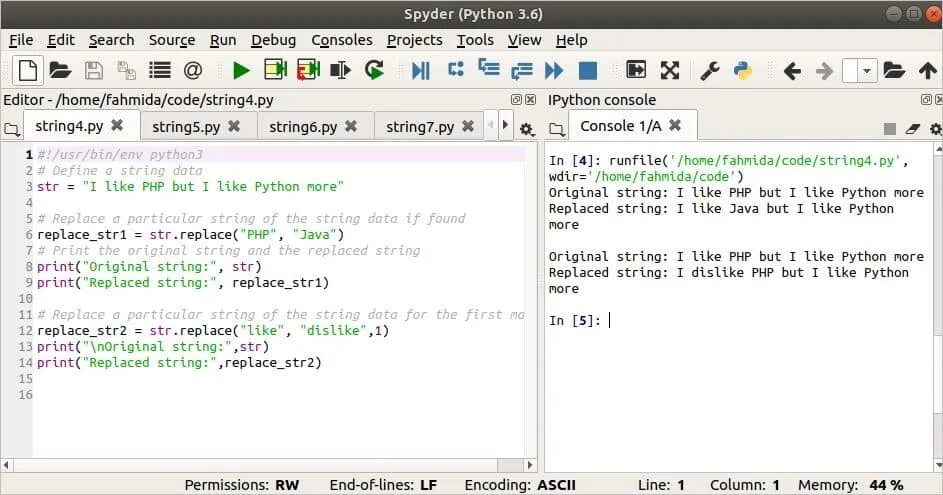Run the current cell icon
The height and width of the screenshot is (495, 943).
(275, 70)
